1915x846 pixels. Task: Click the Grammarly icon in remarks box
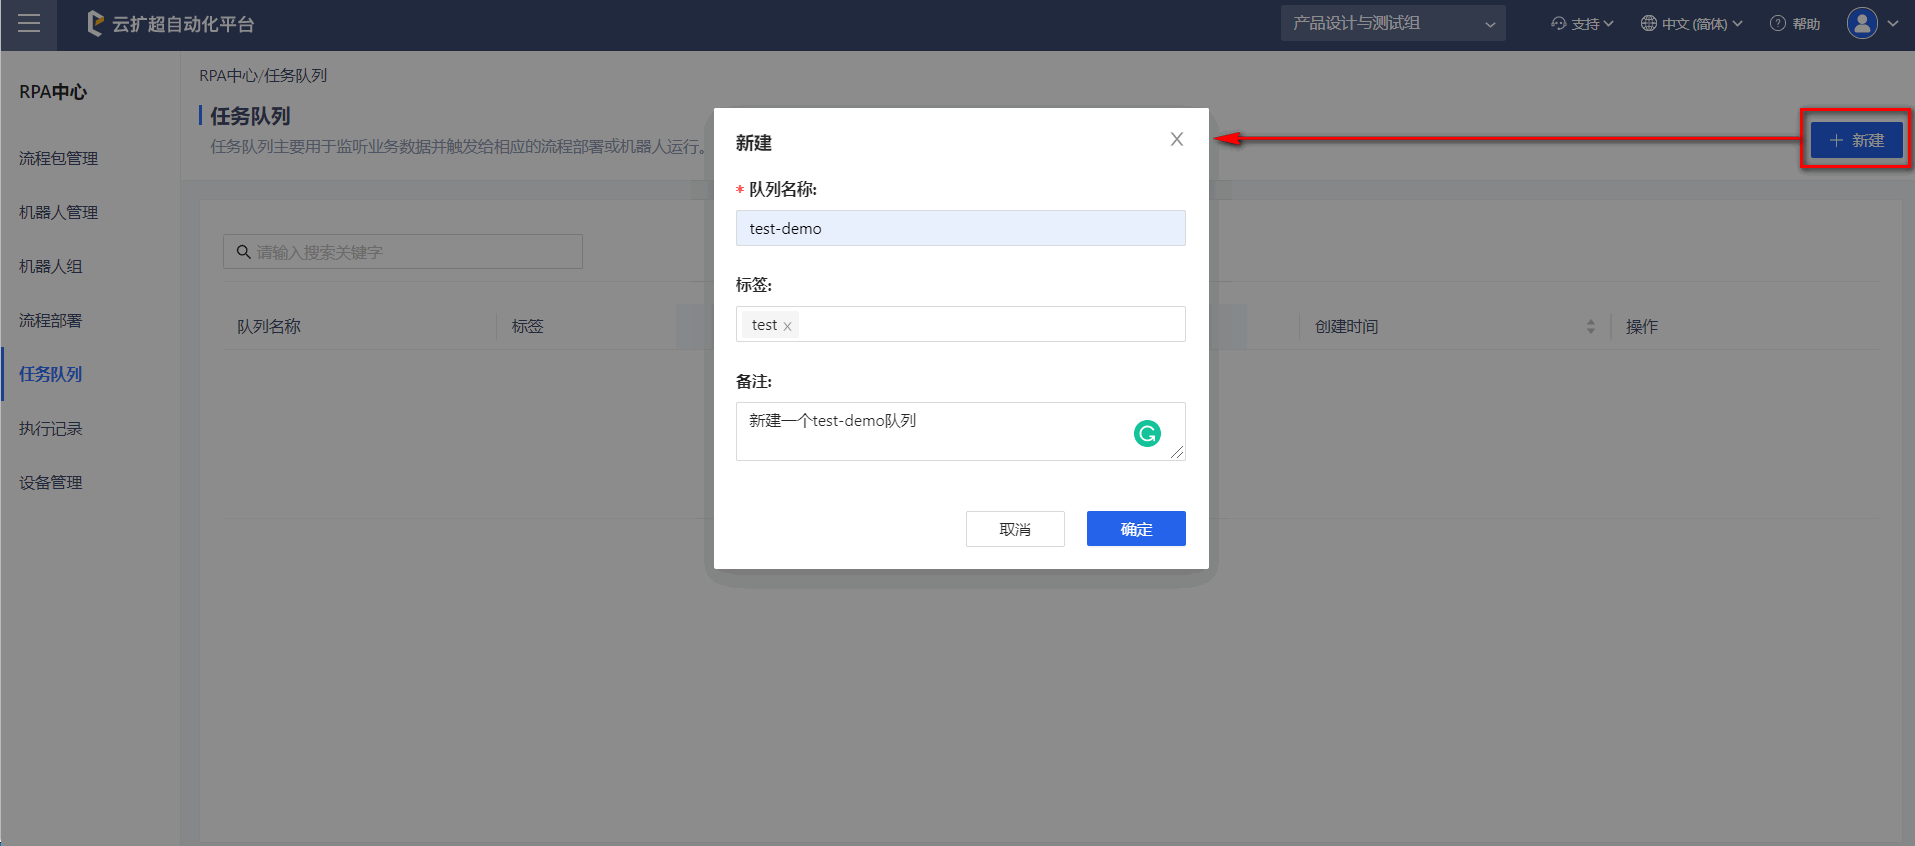1147,433
